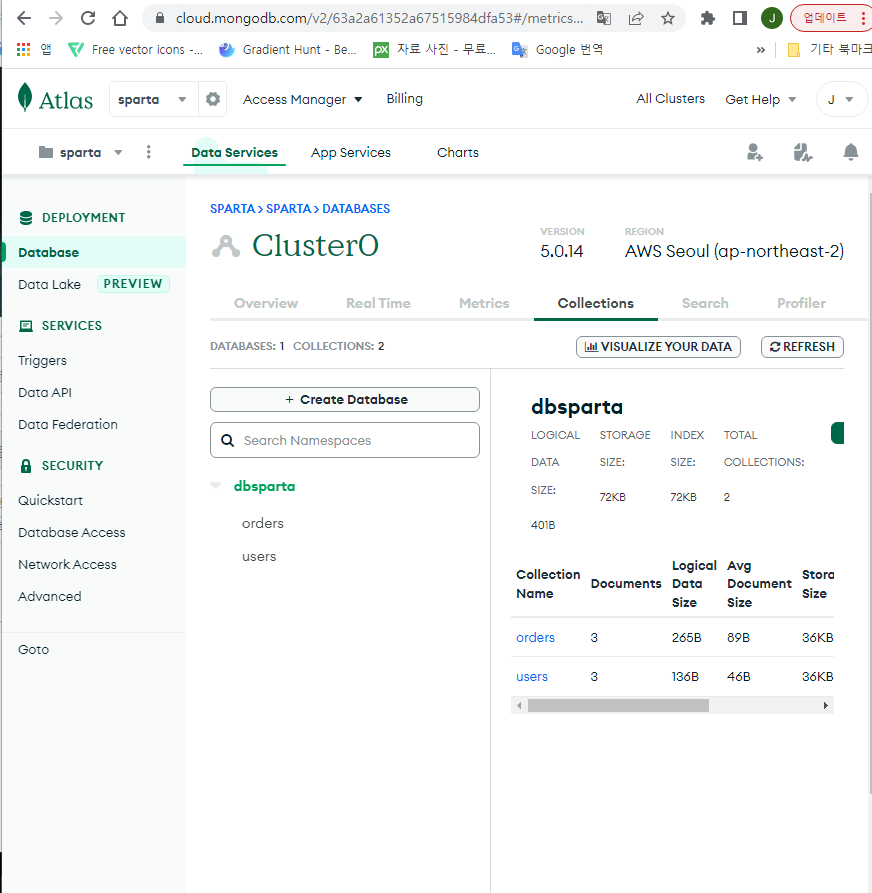Open Data API in the sidebar
This screenshot has height=893, width=872.
45,392
